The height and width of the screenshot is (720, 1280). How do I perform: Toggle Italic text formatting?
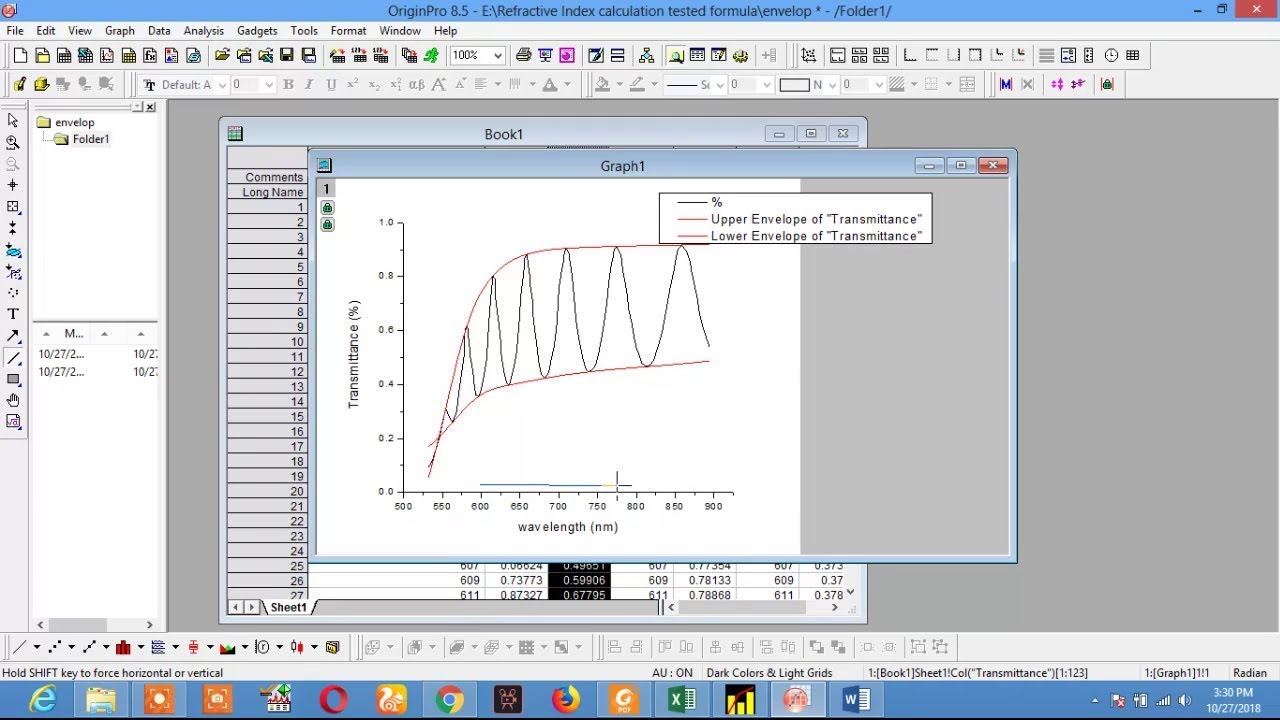click(309, 85)
